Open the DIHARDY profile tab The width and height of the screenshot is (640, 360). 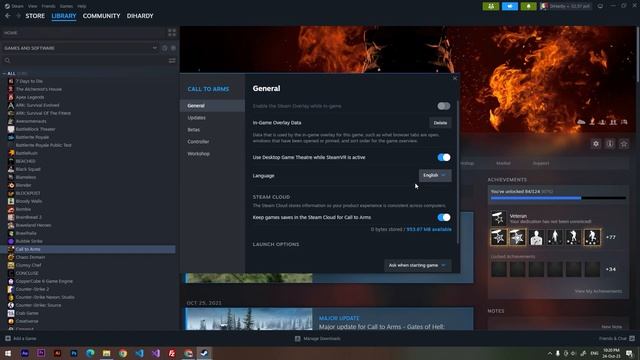140,16
